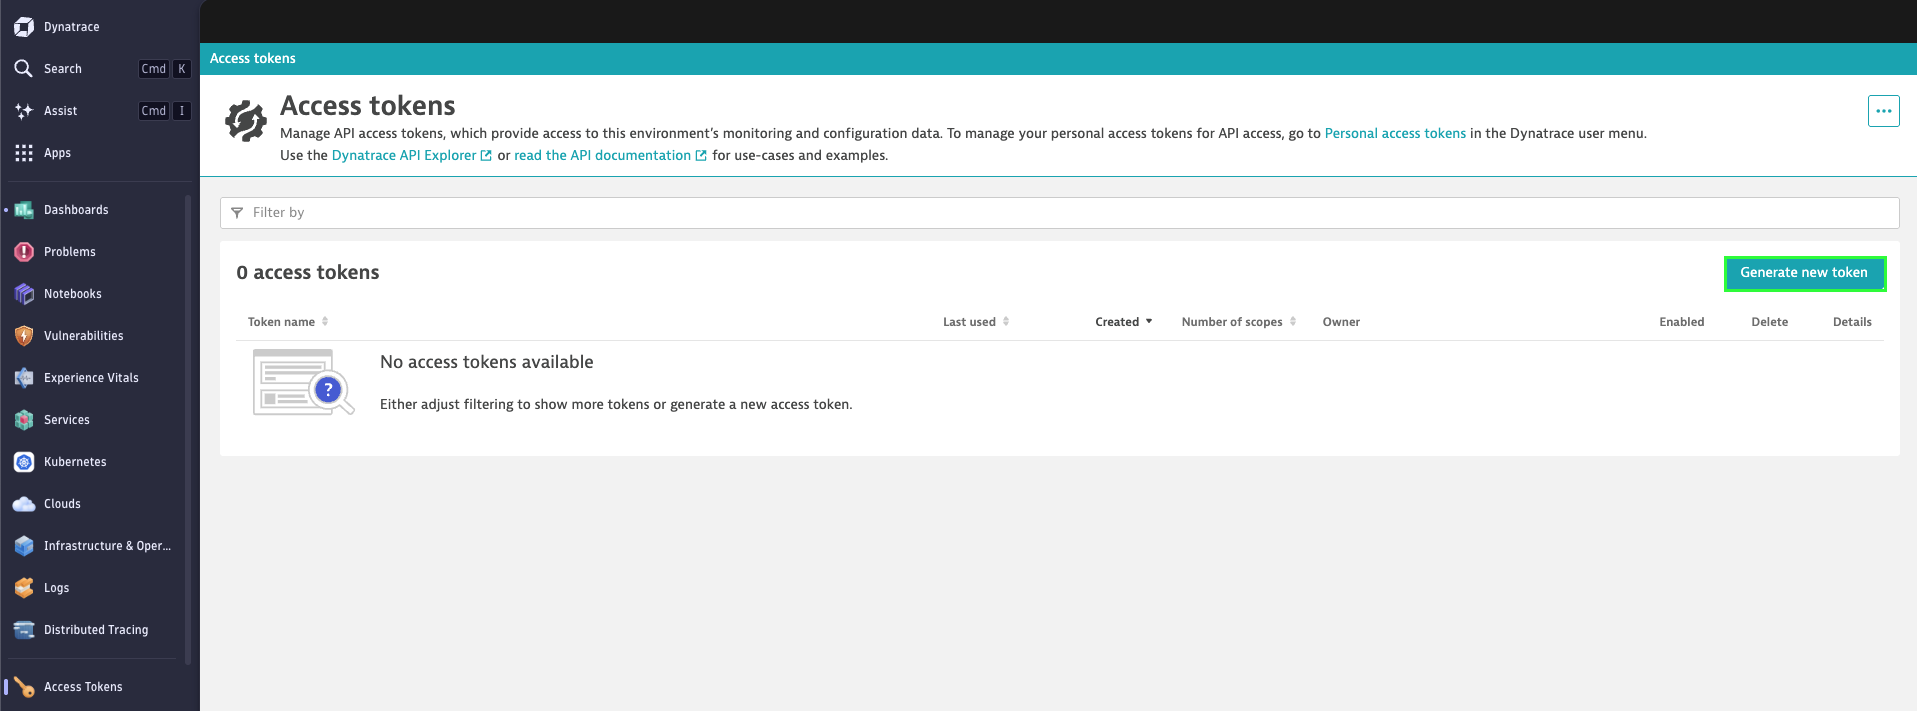Viewport: 1917px width, 711px height.
Task: Click the Access tokens breadcrumb
Action: pyautogui.click(x=253, y=59)
